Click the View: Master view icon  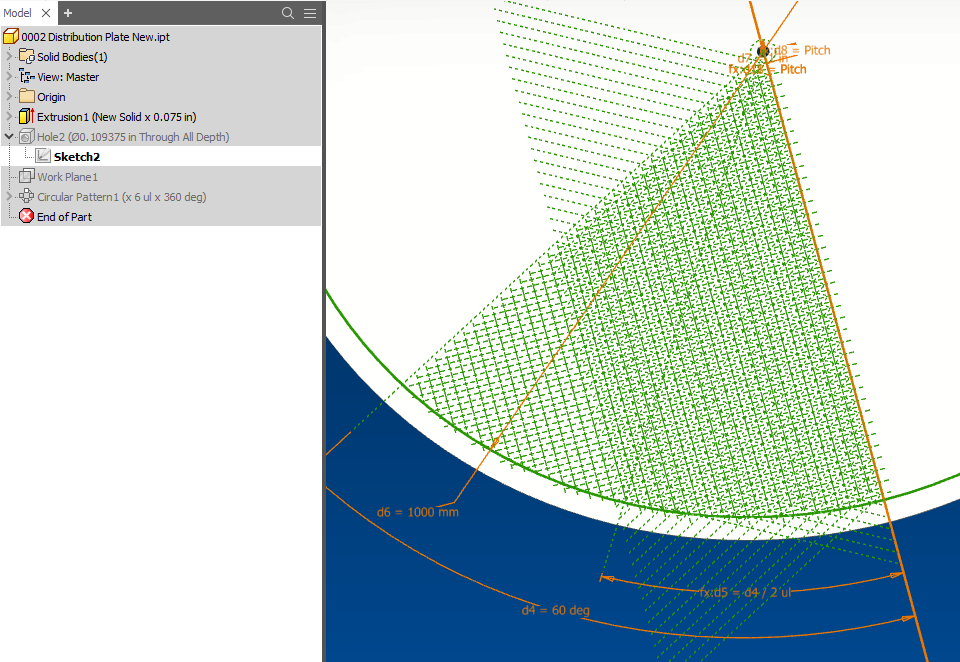pos(27,76)
